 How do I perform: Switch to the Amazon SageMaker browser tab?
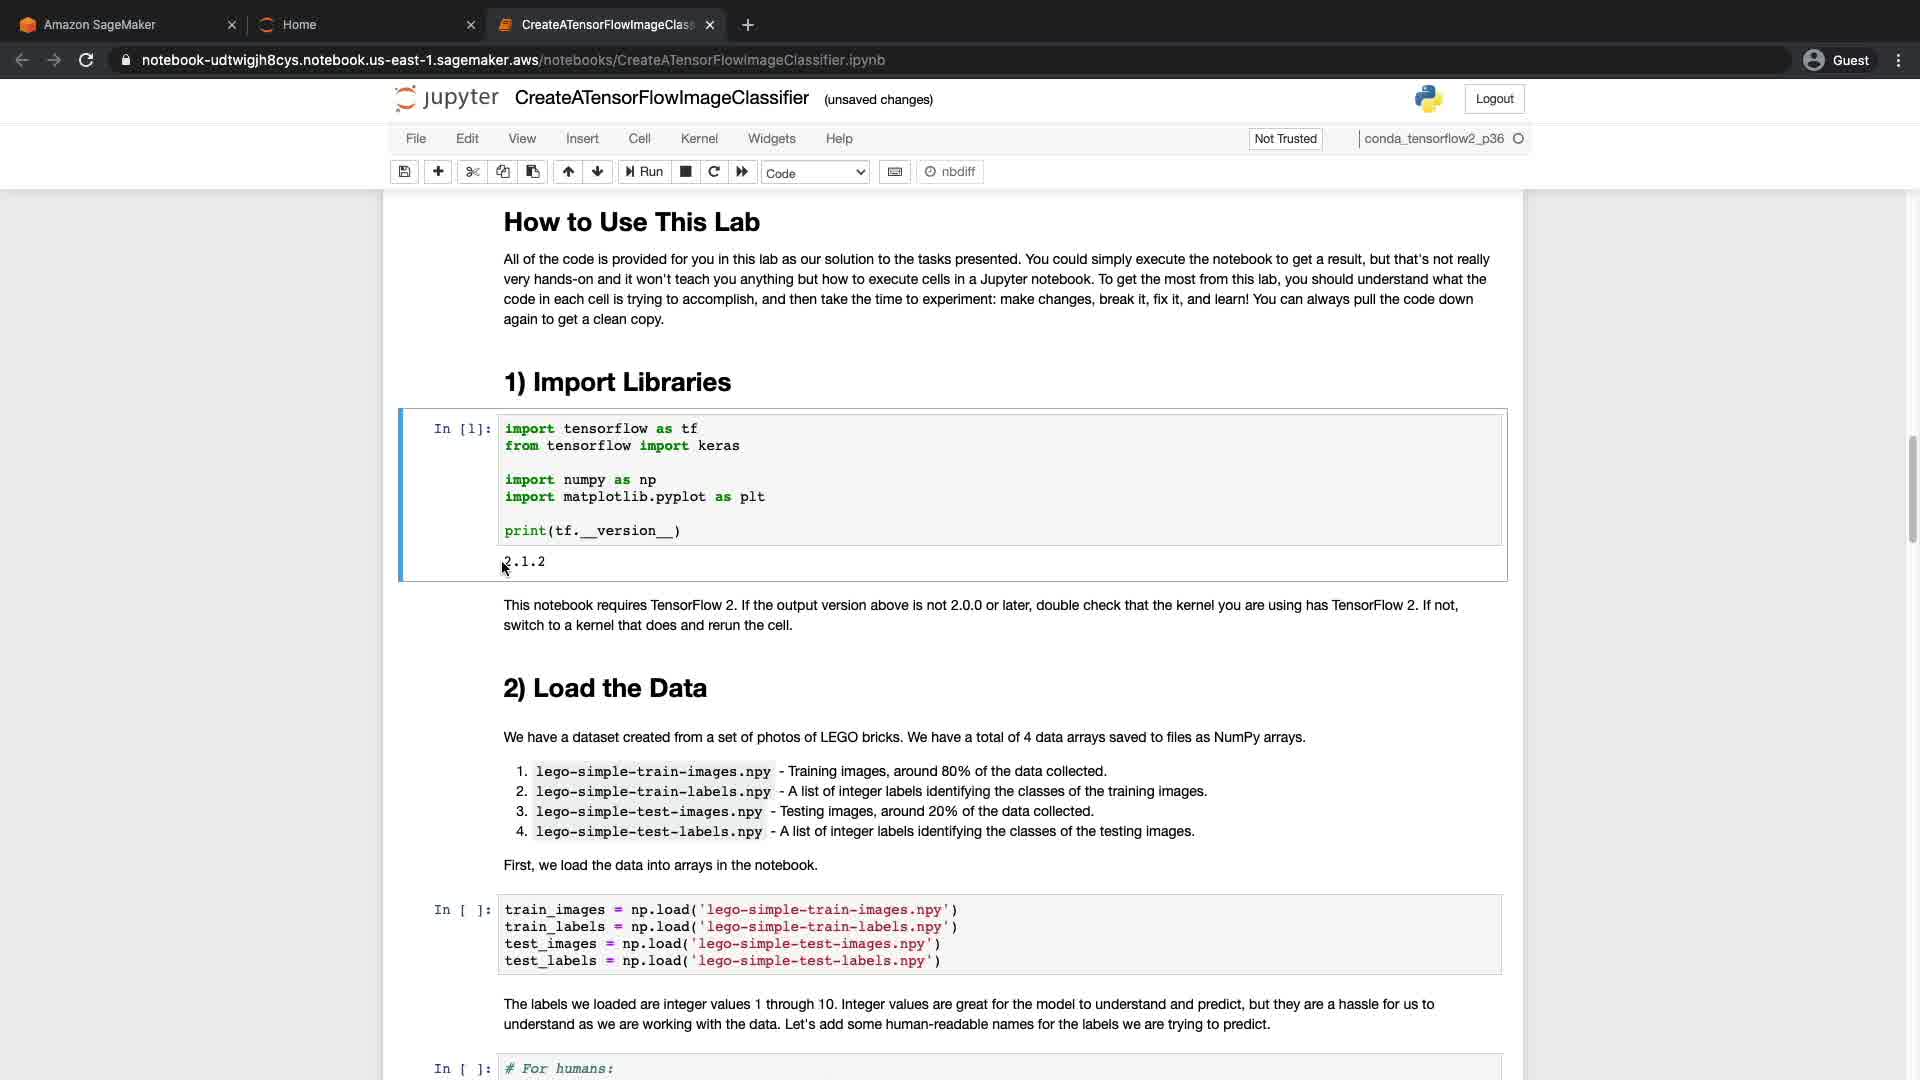pyautogui.click(x=100, y=25)
